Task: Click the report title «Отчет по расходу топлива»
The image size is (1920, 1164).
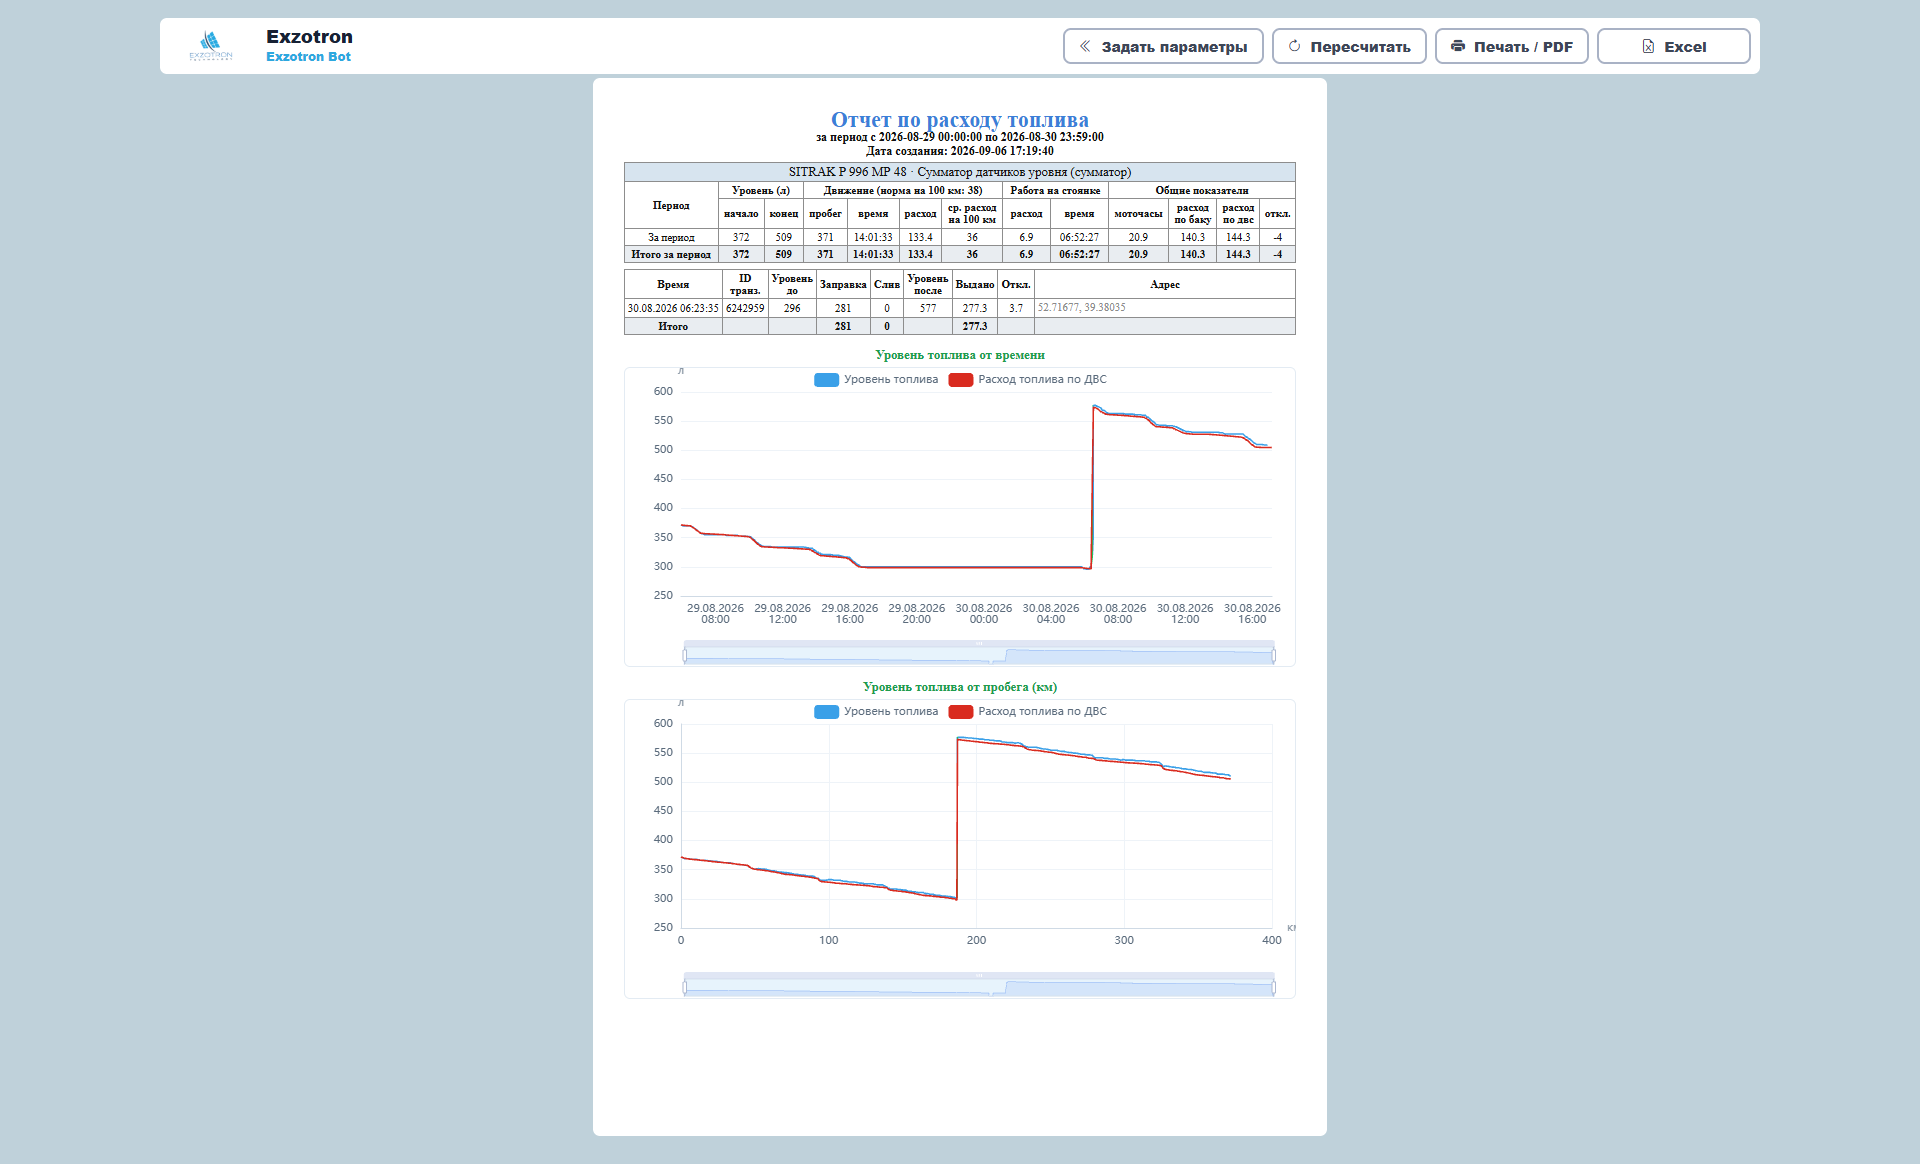Action: 960,120
